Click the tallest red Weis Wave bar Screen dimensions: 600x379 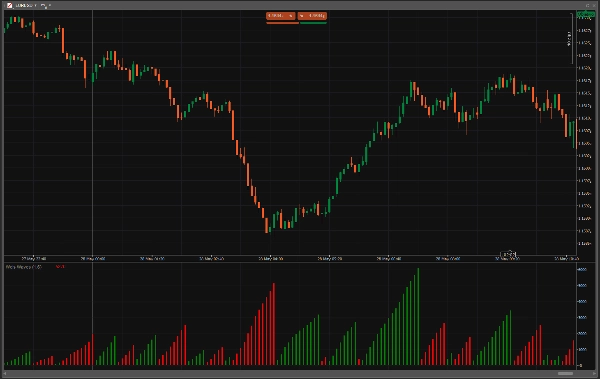coord(274,324)
